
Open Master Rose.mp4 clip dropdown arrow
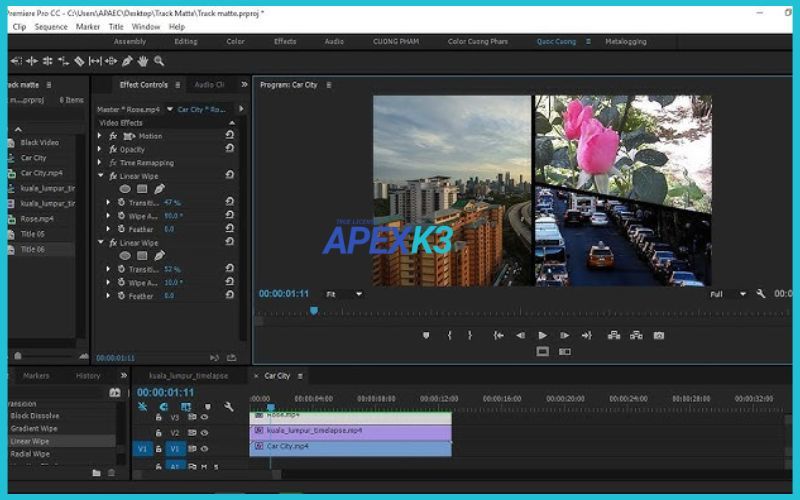tap(169, 109)
